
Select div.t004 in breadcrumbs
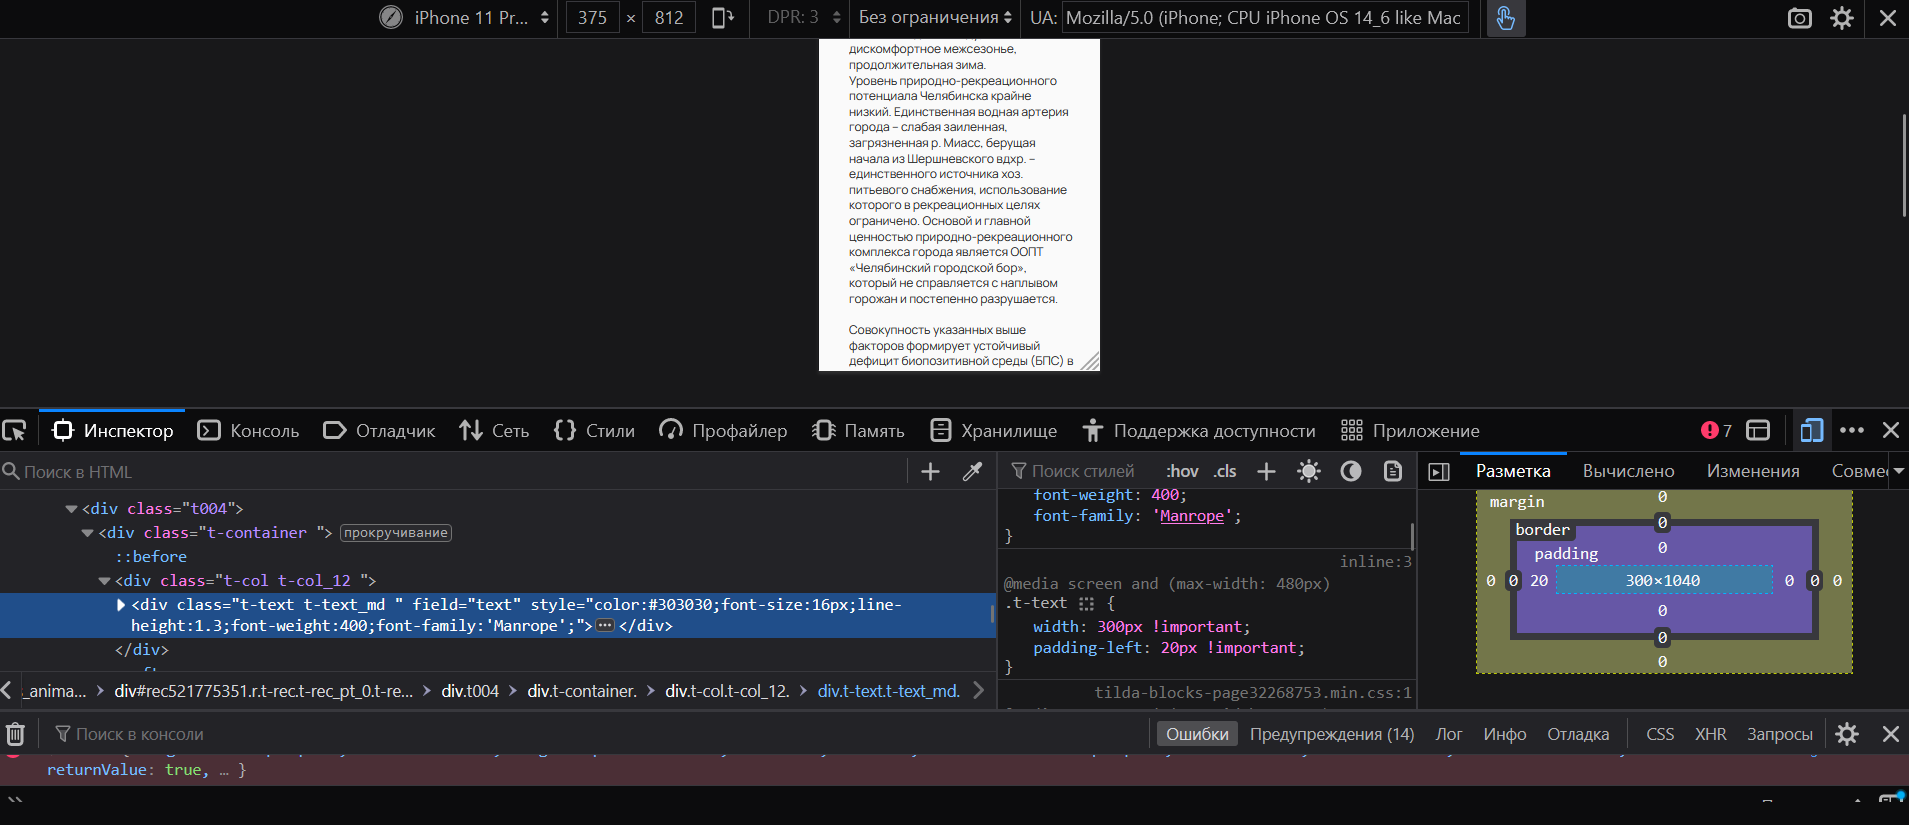pos(470,691)
